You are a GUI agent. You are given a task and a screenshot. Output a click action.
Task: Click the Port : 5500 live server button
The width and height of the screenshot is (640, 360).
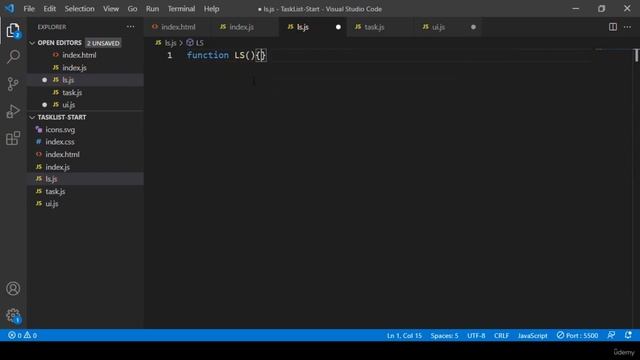tap(577, 336)
